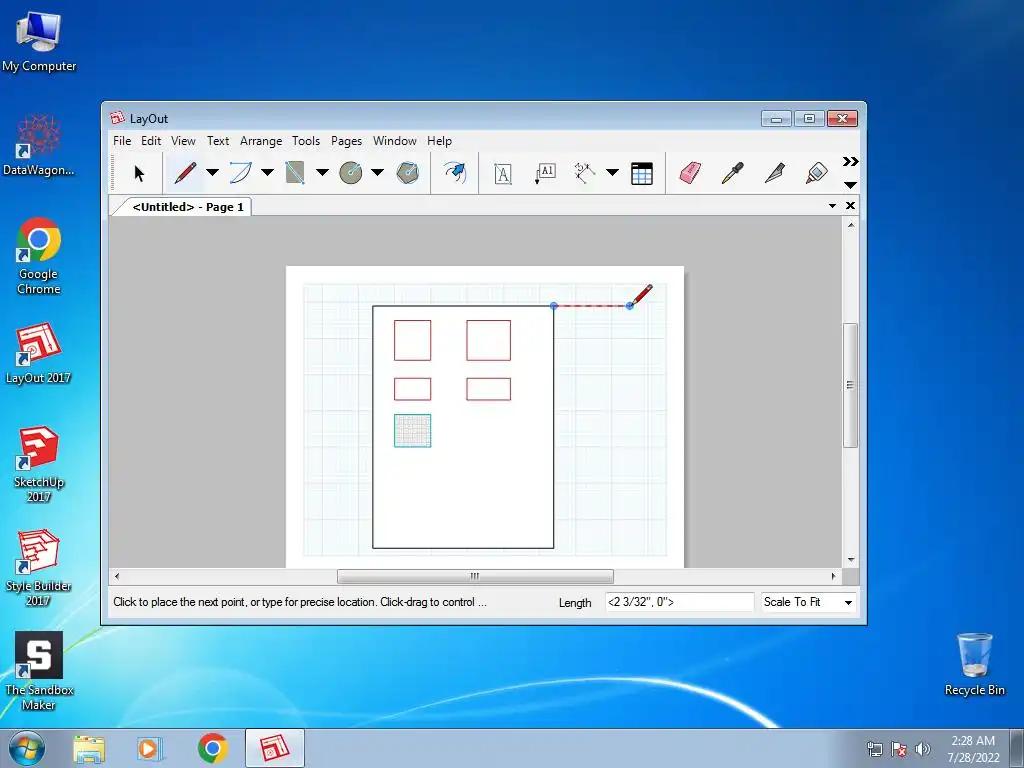Select the Arc tool
Viewport: 1024px width, 768px height.
click(240, 173)
